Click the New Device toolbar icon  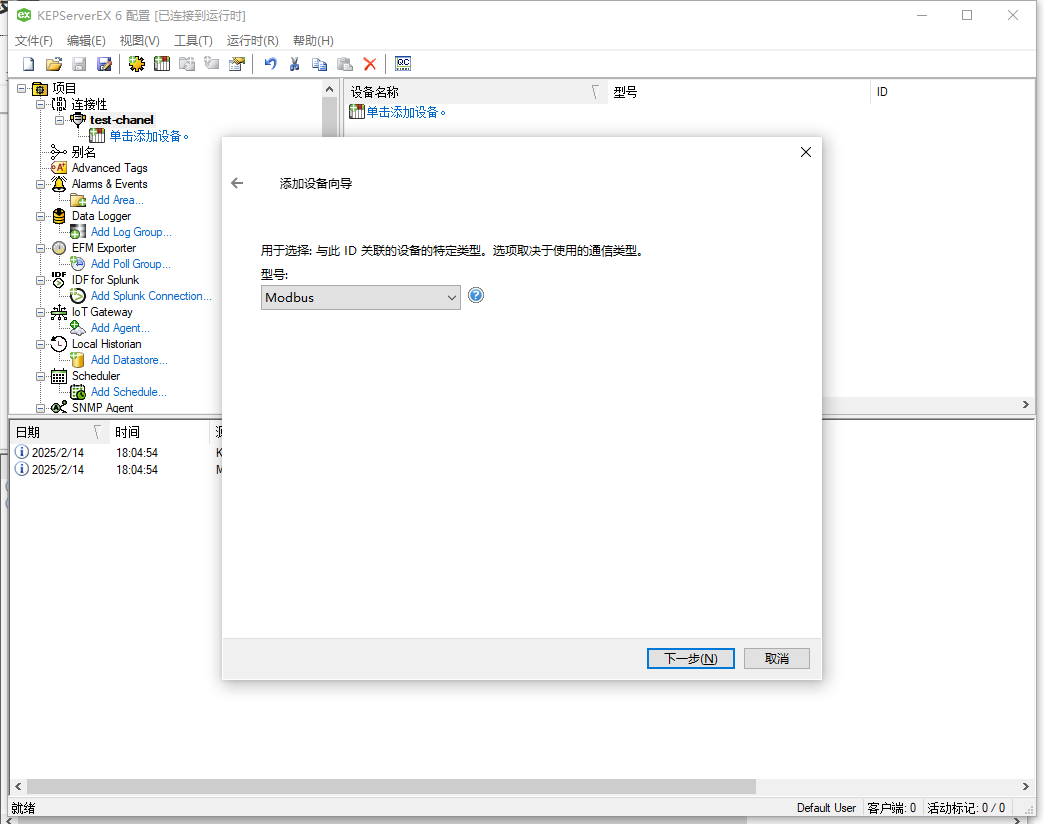point(162,64)
